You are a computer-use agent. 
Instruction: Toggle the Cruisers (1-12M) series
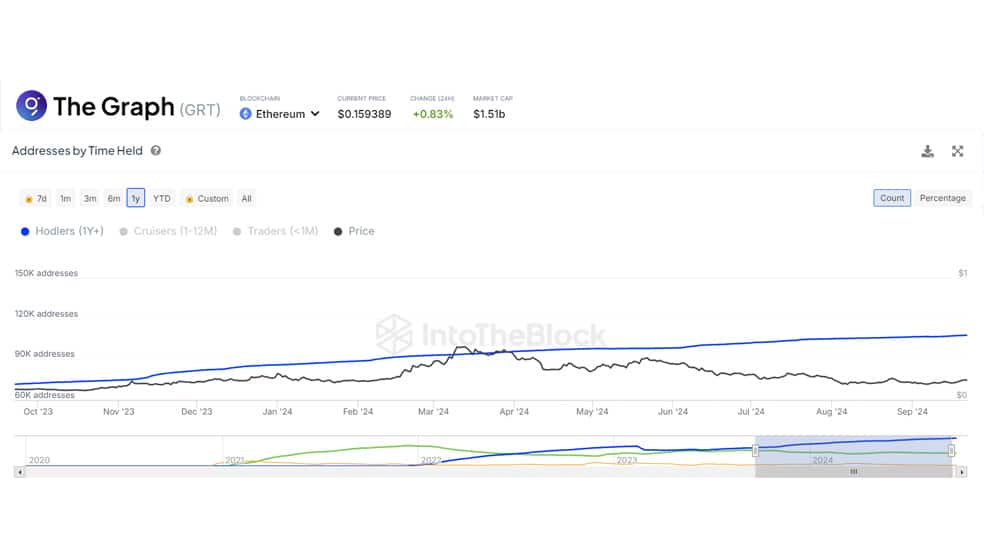168,231
